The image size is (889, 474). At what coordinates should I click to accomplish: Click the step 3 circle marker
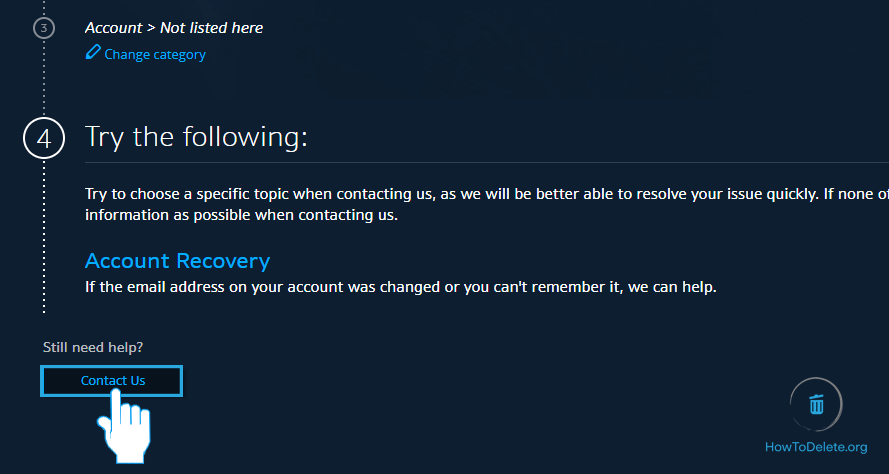(x=43, y=28)
